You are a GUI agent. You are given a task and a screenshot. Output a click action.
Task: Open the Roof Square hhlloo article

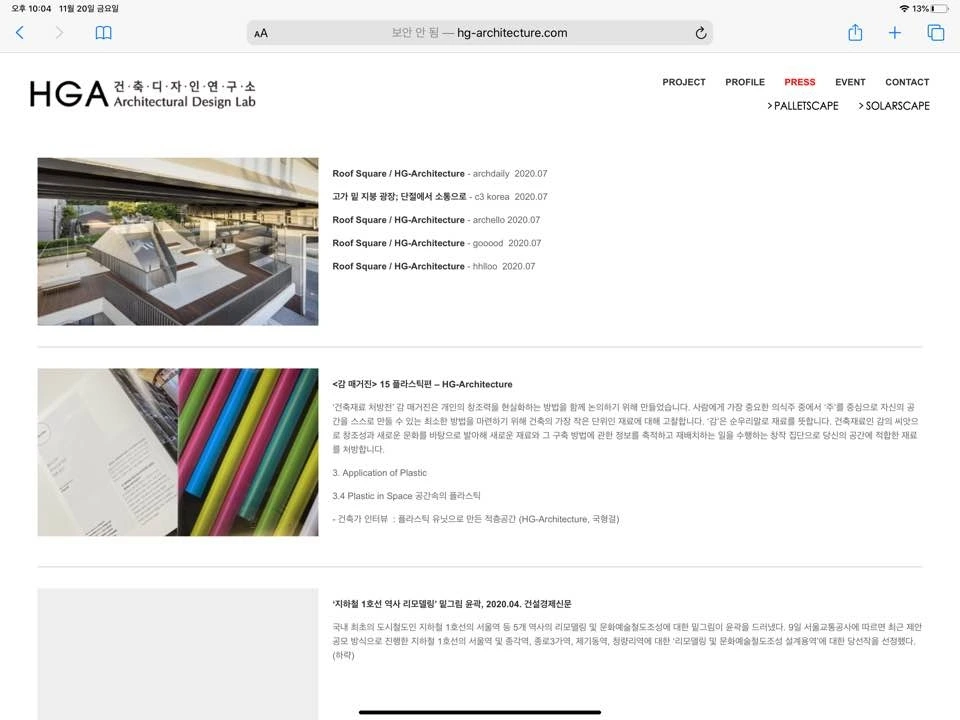click(433, 266)
